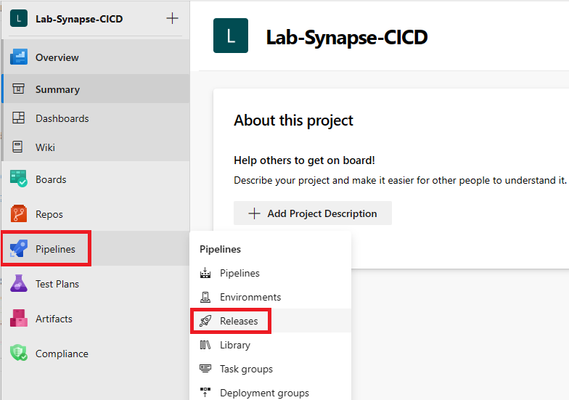Click the About this project heading
Screen dimensions: 569x400
coord(294,121)
